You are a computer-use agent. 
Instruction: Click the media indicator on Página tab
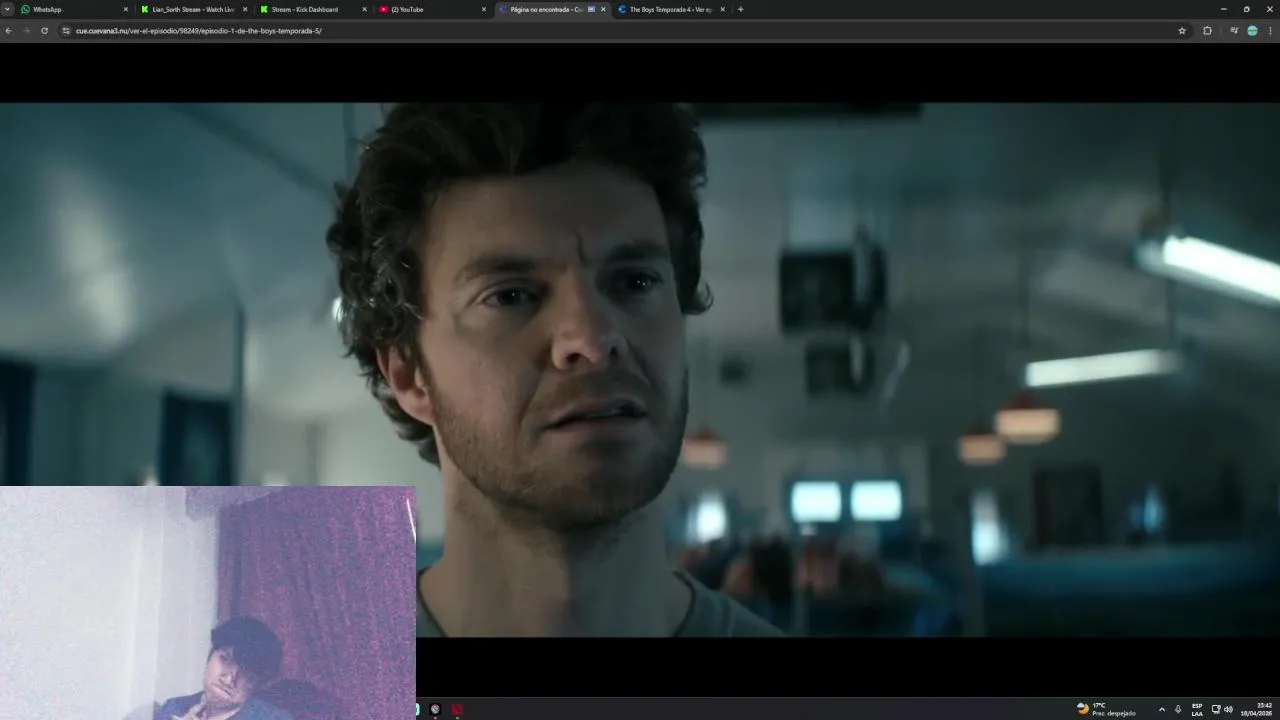tap(591, 9)
